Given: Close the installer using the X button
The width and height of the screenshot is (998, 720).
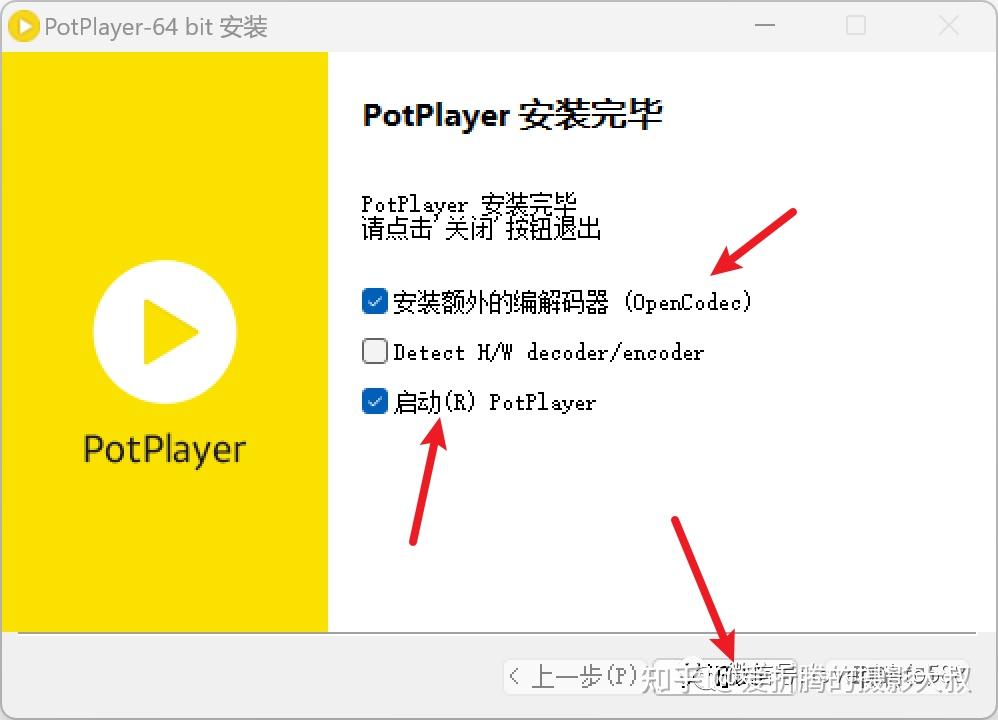Looking at the screenshot, I should click(x=948, y=25).
